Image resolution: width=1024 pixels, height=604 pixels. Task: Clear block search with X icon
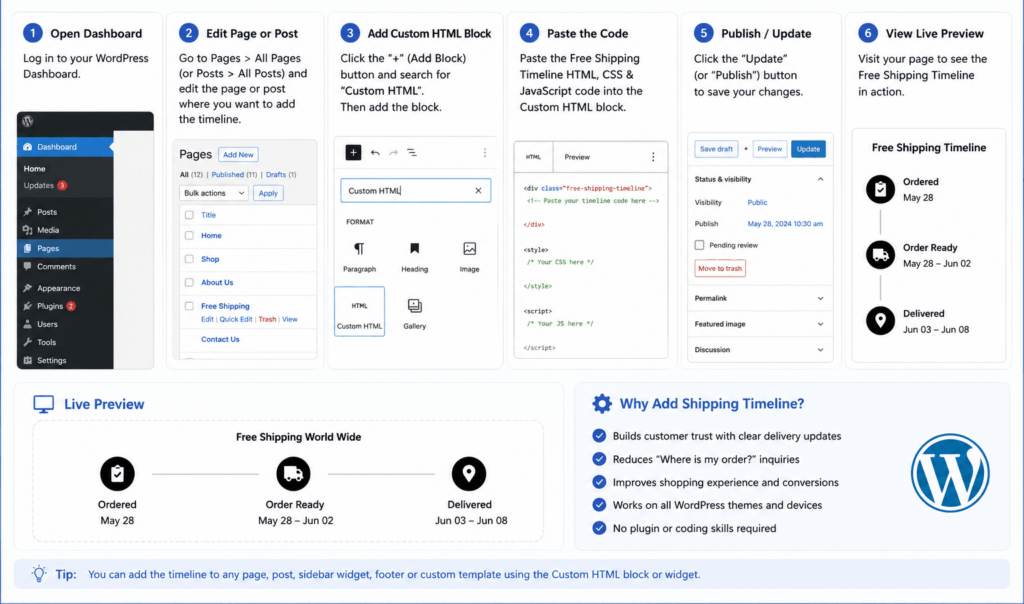478,191
